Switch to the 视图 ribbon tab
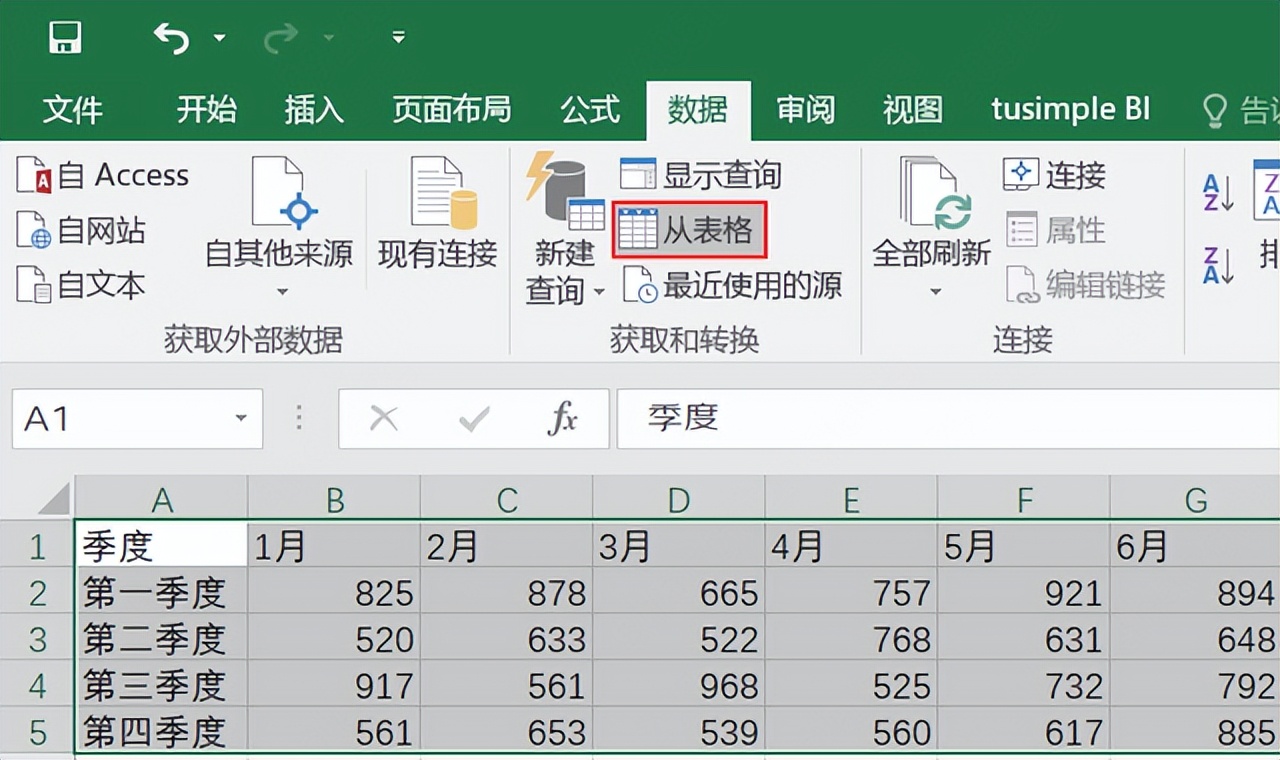This screenshot has width=1280, height=760. click(913, 110)
